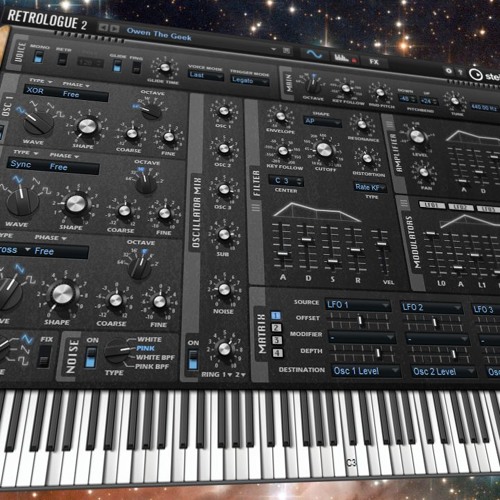The height and width of the screenshot is (500, 500).
Task: Open the Filter TYPE dropdown showing Rate KF
Action: pos(370,187)
